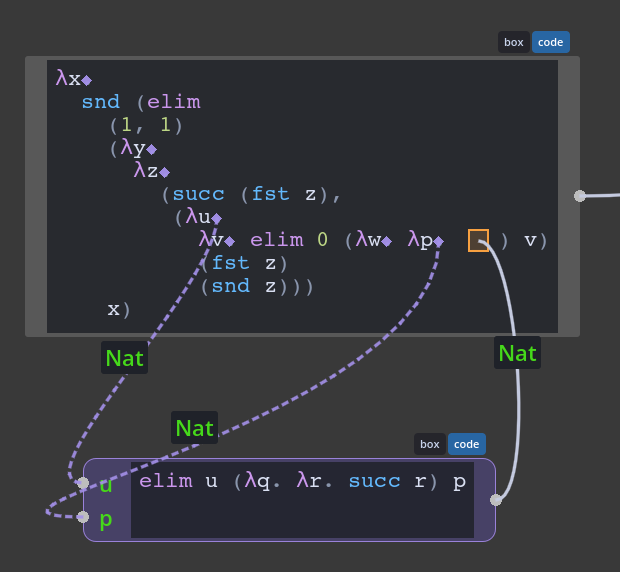
Task: Click the Nat label on the gray wire
Action: (x=518, y=353)
